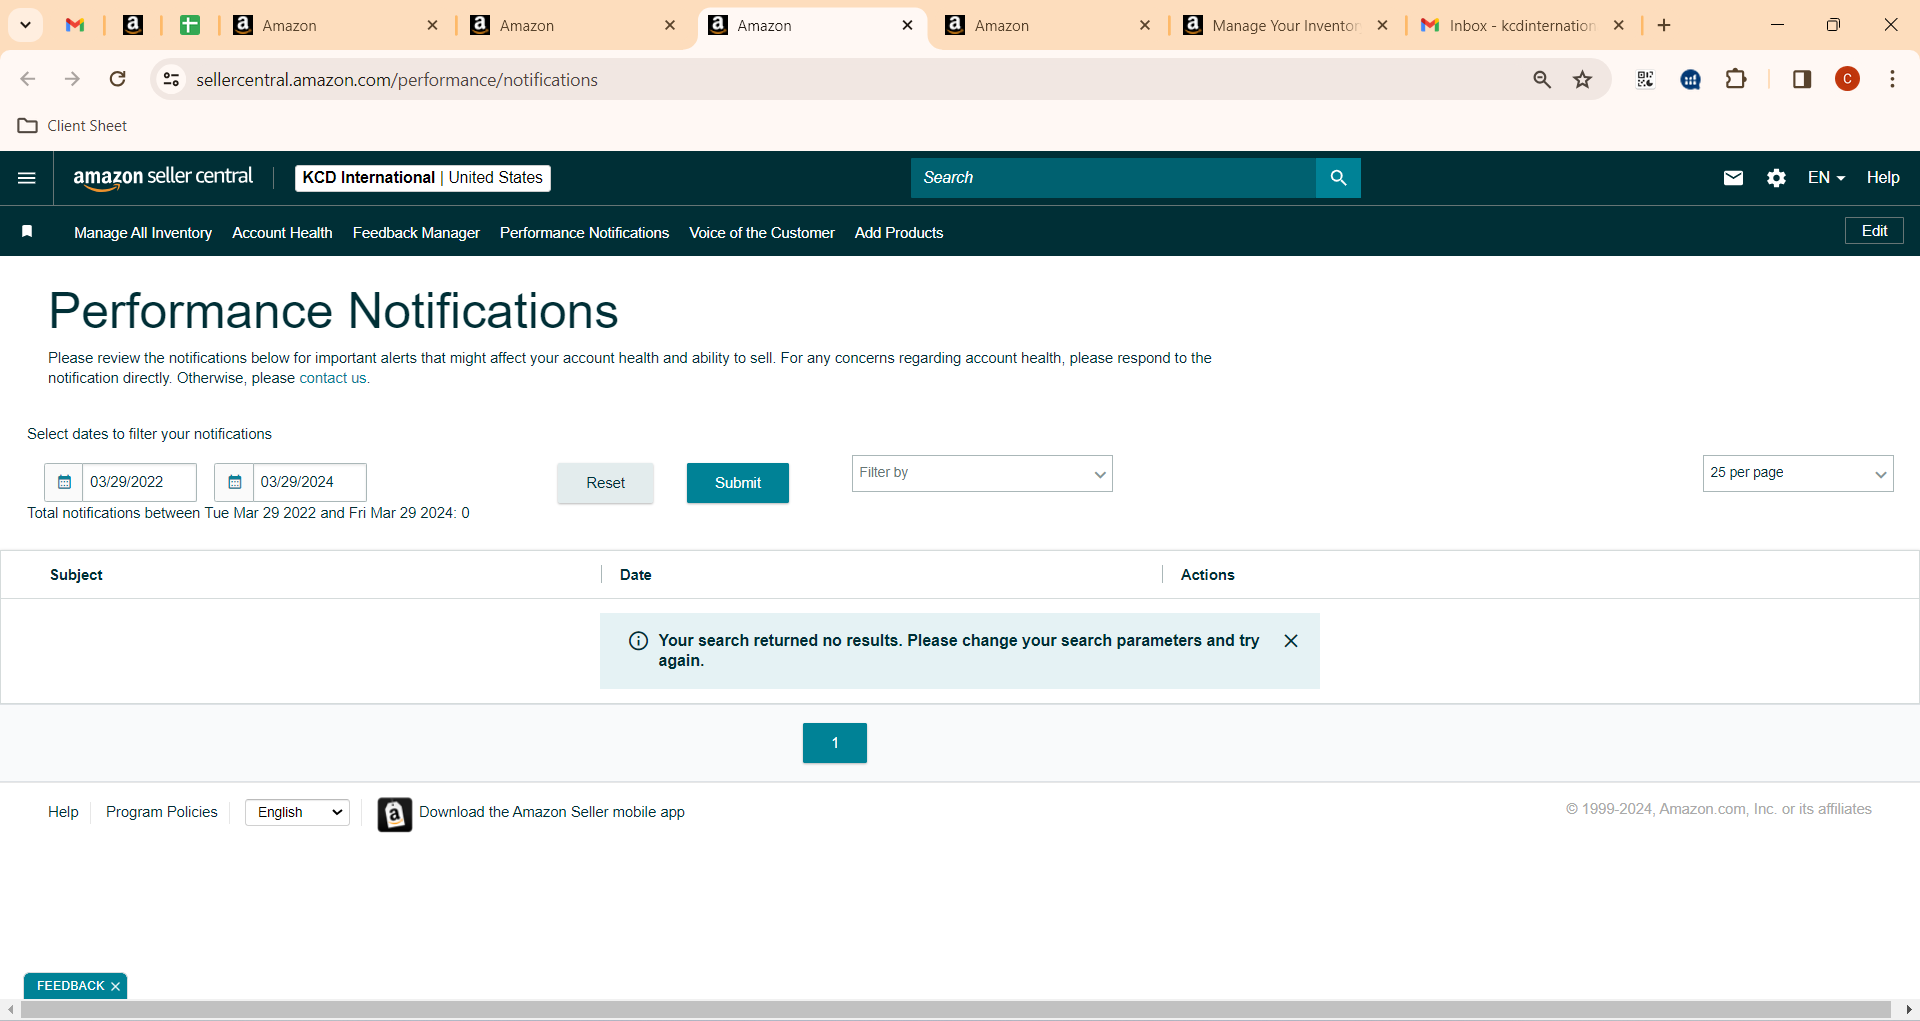Open the English footer language selector
Image resolution: width=1920 pixels, height=1021 pixels.
pos(297,812)
